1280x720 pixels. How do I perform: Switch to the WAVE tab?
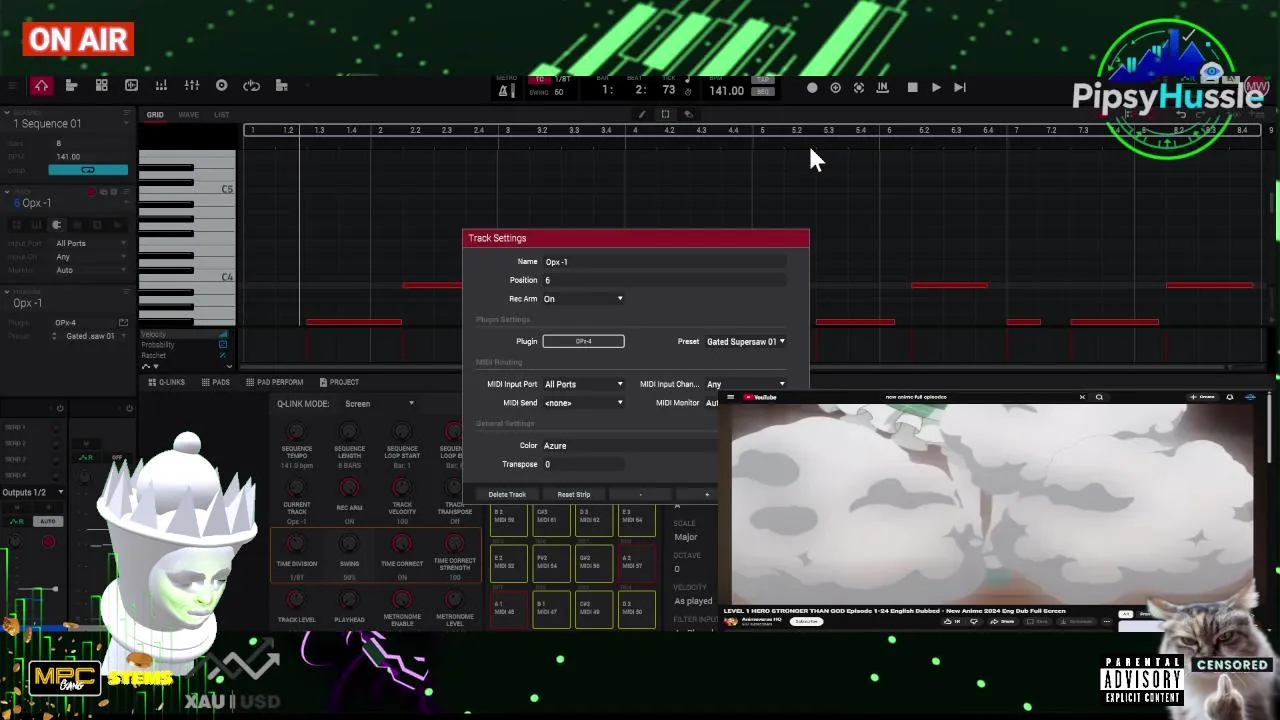pyautogui.click(x=188, y=115)
